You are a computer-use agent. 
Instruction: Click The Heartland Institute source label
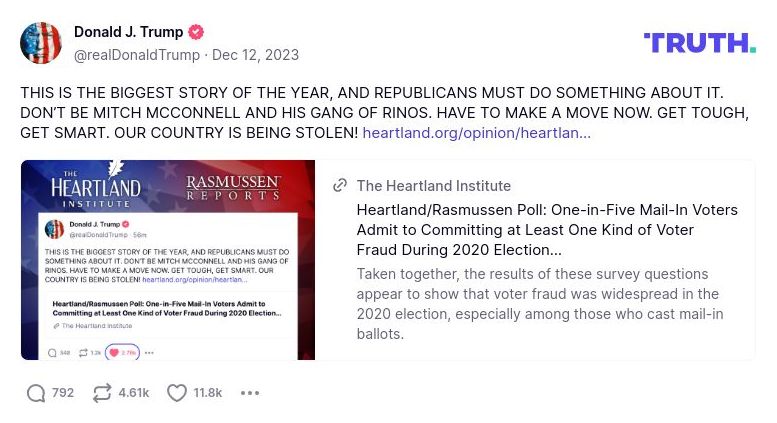click(x=433, y=185)
